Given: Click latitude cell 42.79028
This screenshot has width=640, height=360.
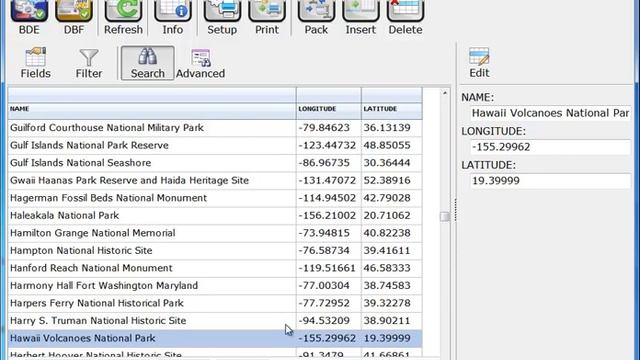Looking at the screenshot, I should click(392, 198).
